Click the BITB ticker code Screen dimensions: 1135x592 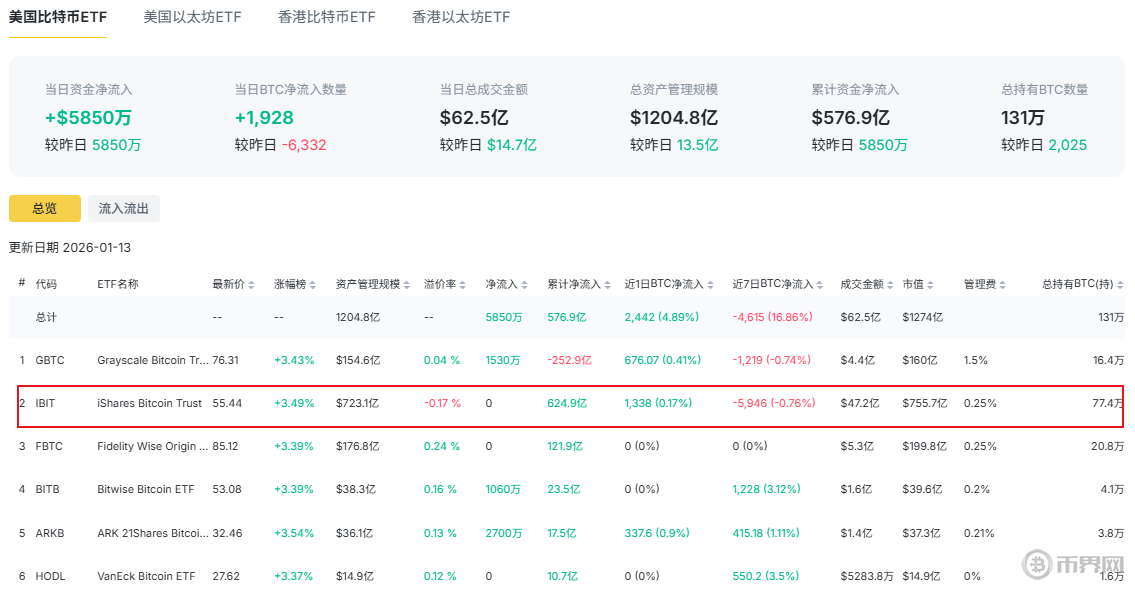(48, 489)
